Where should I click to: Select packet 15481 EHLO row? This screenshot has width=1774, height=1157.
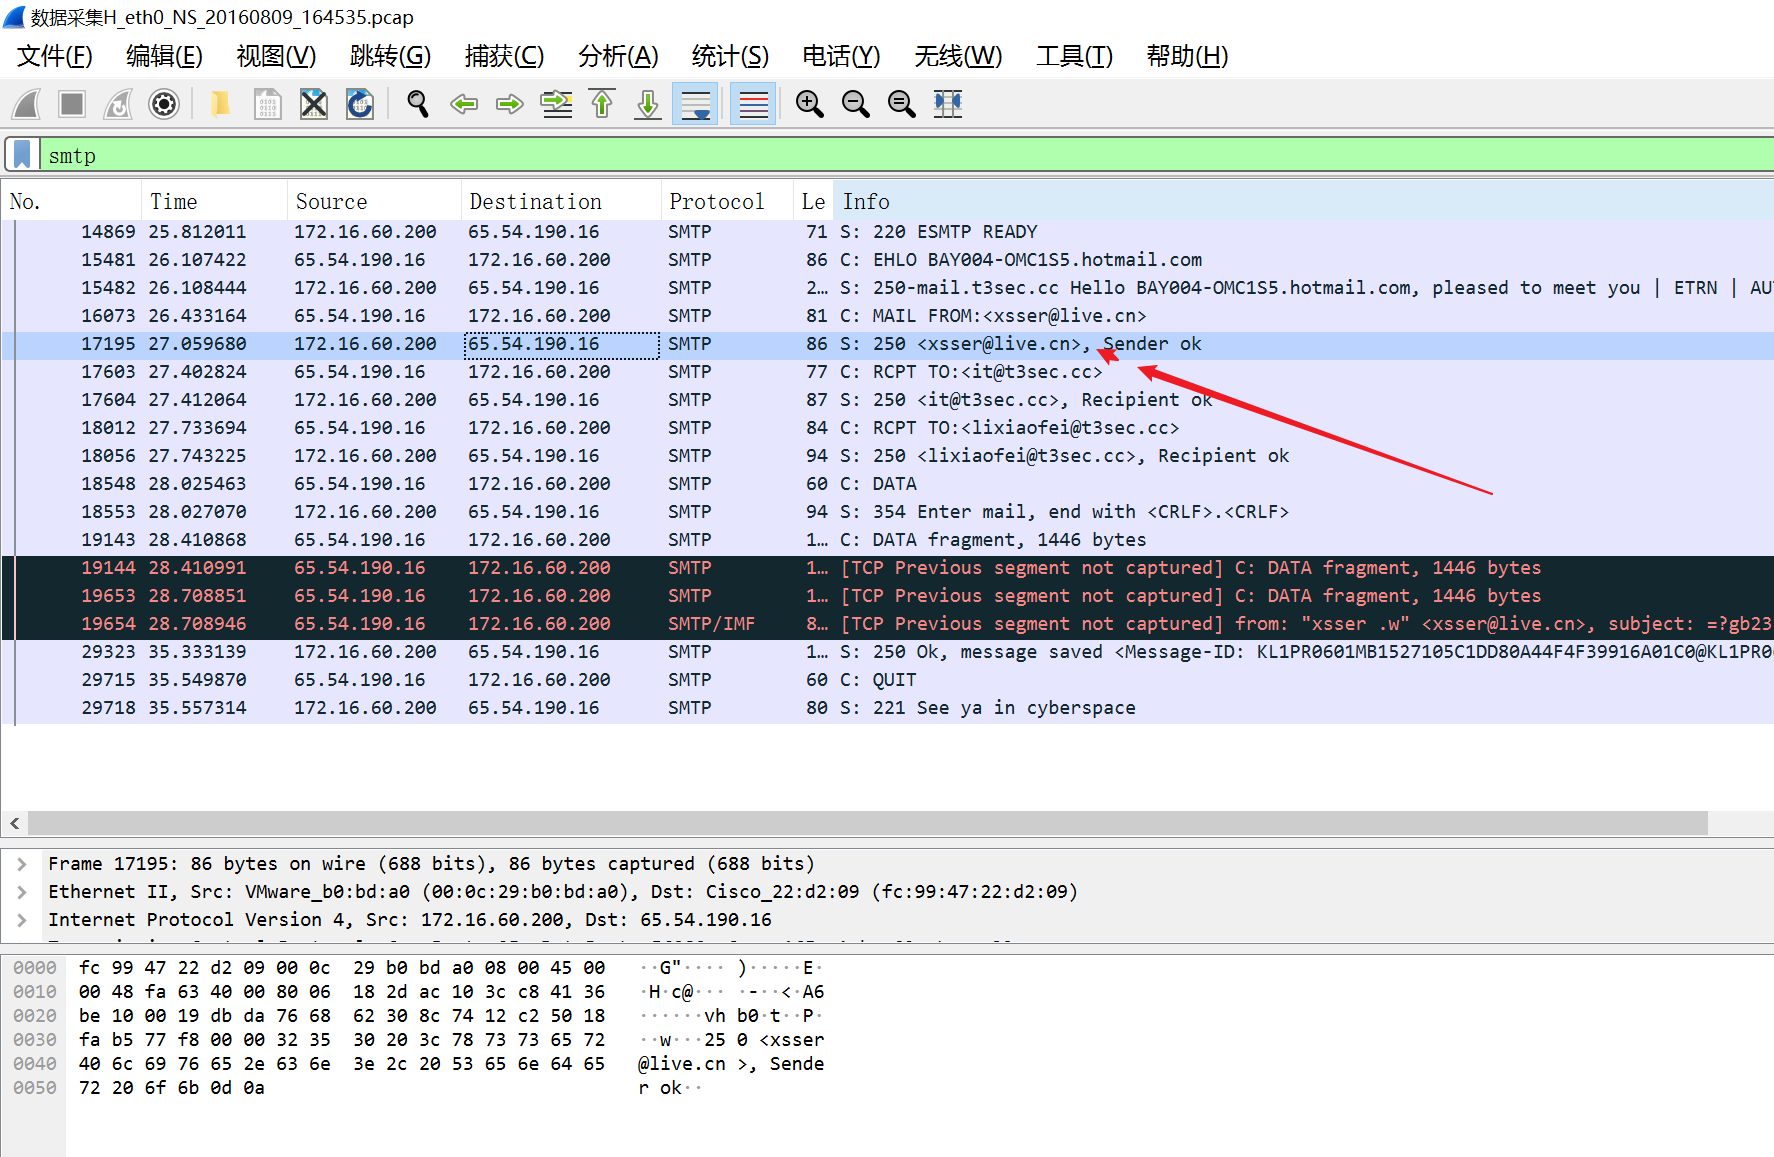(x=888, y=260)
